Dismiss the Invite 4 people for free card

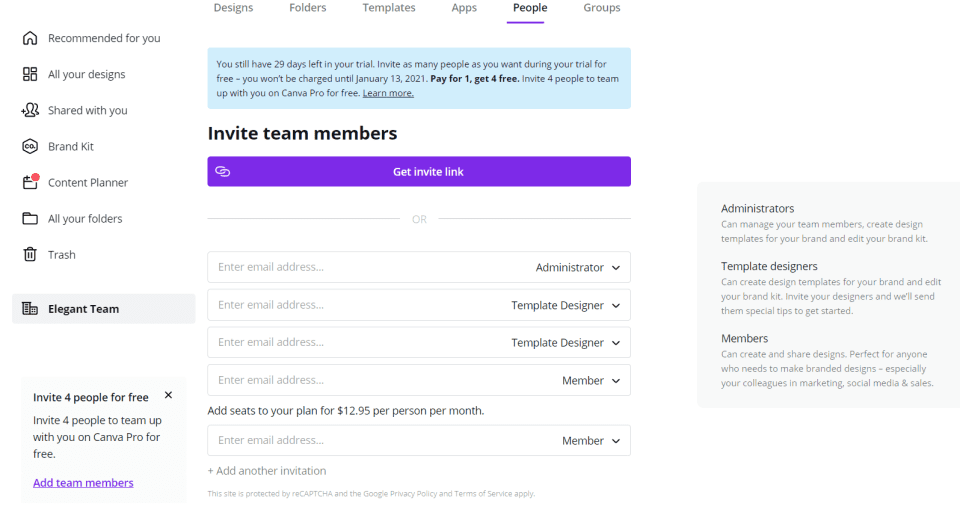pyautogui.click(x=168, y=396)
